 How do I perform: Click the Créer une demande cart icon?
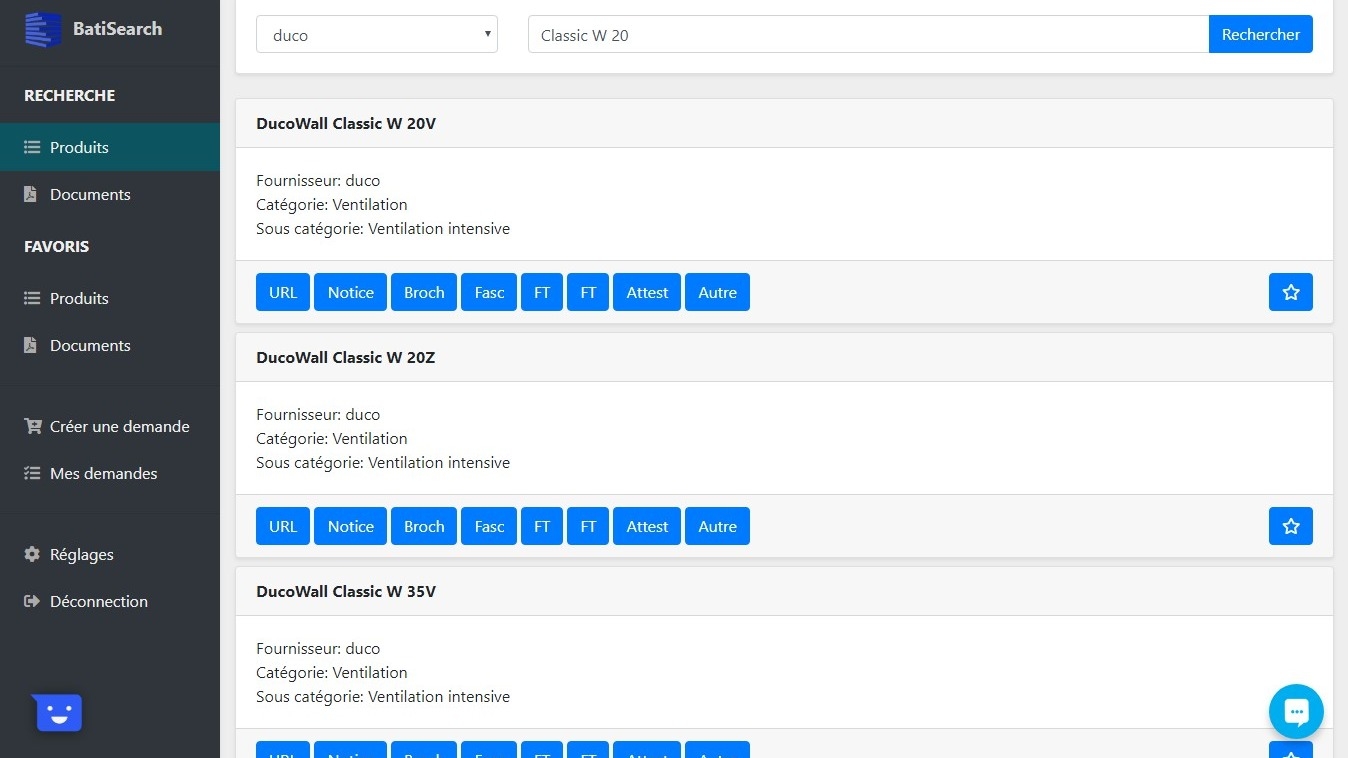32,426
